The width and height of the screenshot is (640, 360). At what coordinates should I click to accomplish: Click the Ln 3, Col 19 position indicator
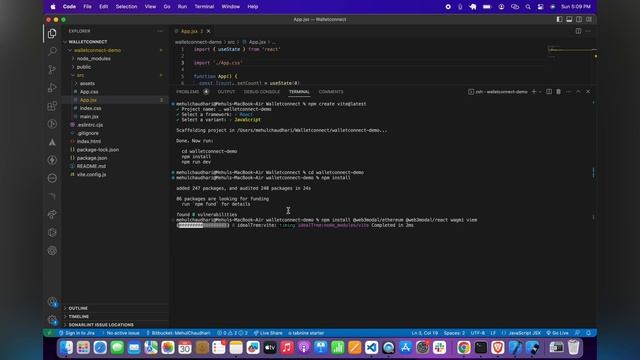(424, 333)
